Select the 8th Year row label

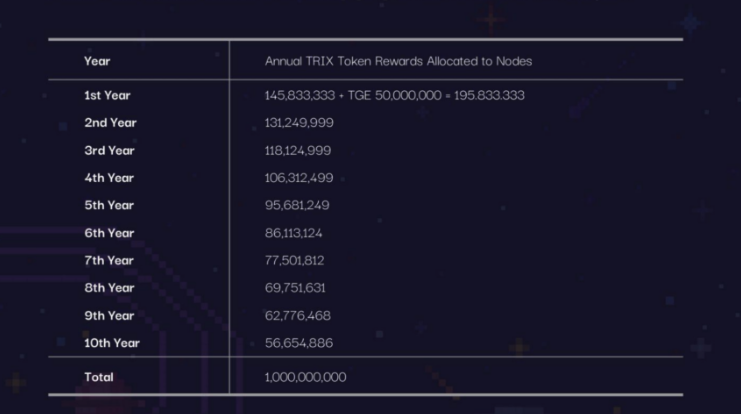109,288
